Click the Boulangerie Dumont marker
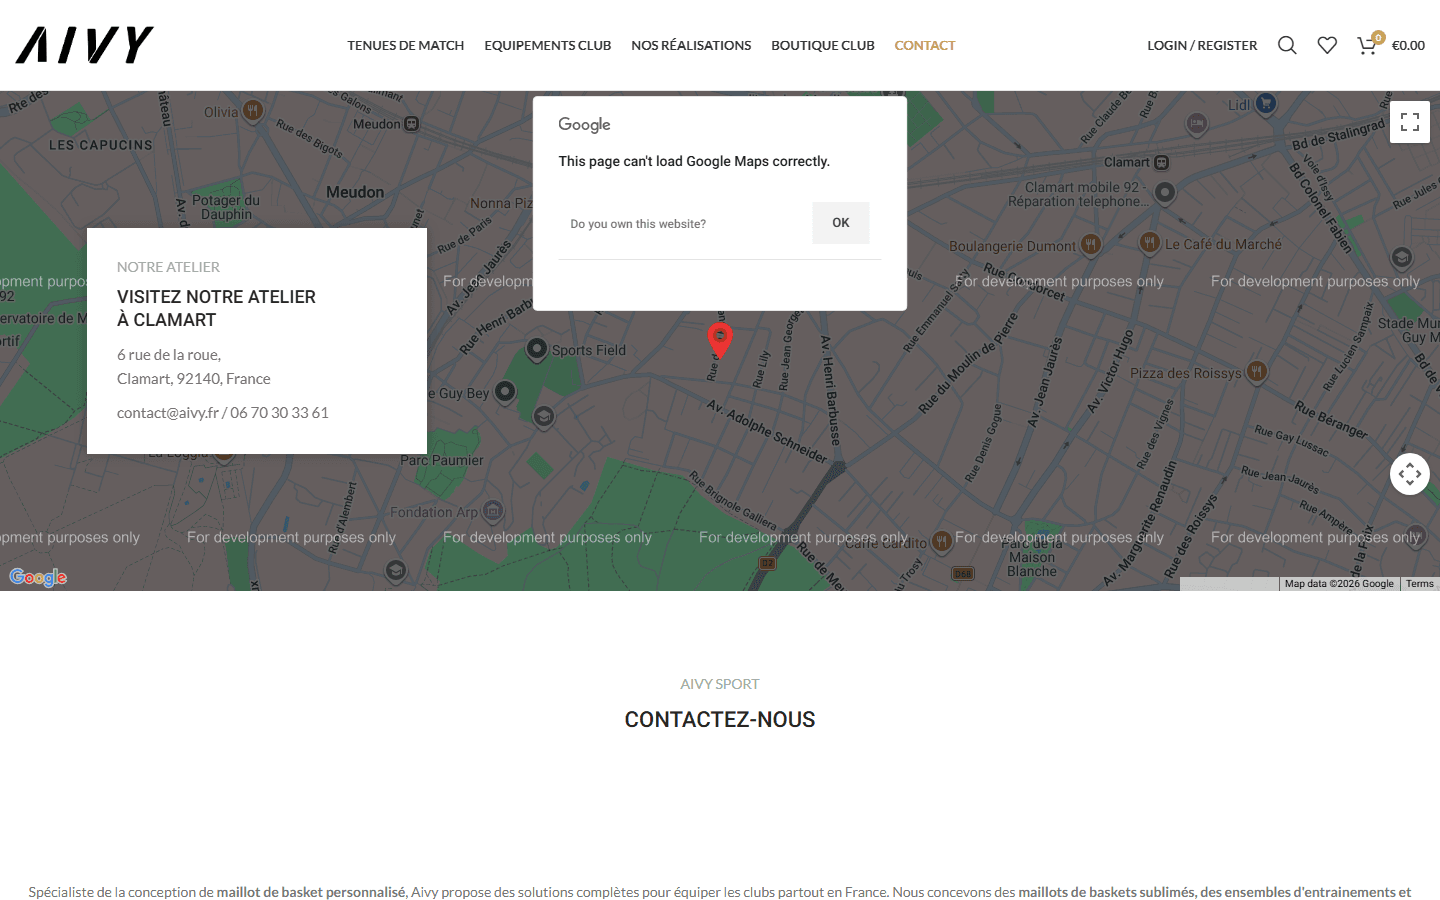Image resolution: width=1440 pixels, height=900 pixels. pos(1091,244)
